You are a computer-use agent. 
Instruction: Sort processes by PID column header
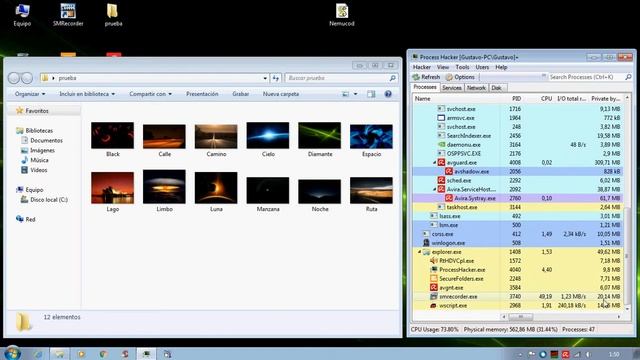[x=516, y=99]
